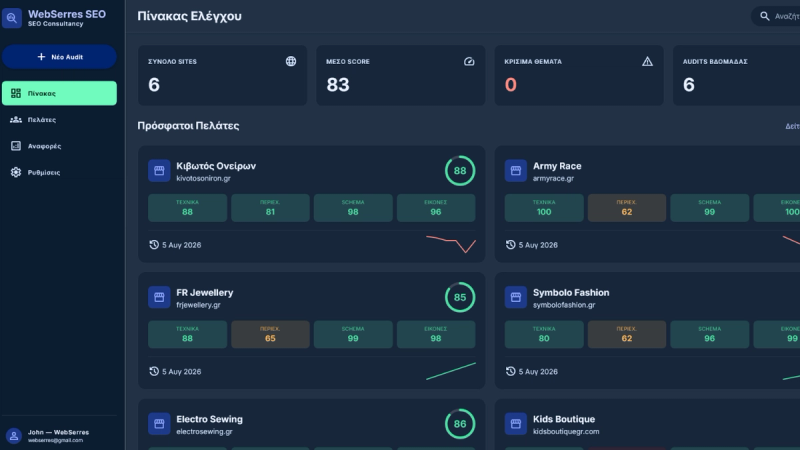Click Περιεχ. 62 tile on Symbolo Fashion

point(627,334)
